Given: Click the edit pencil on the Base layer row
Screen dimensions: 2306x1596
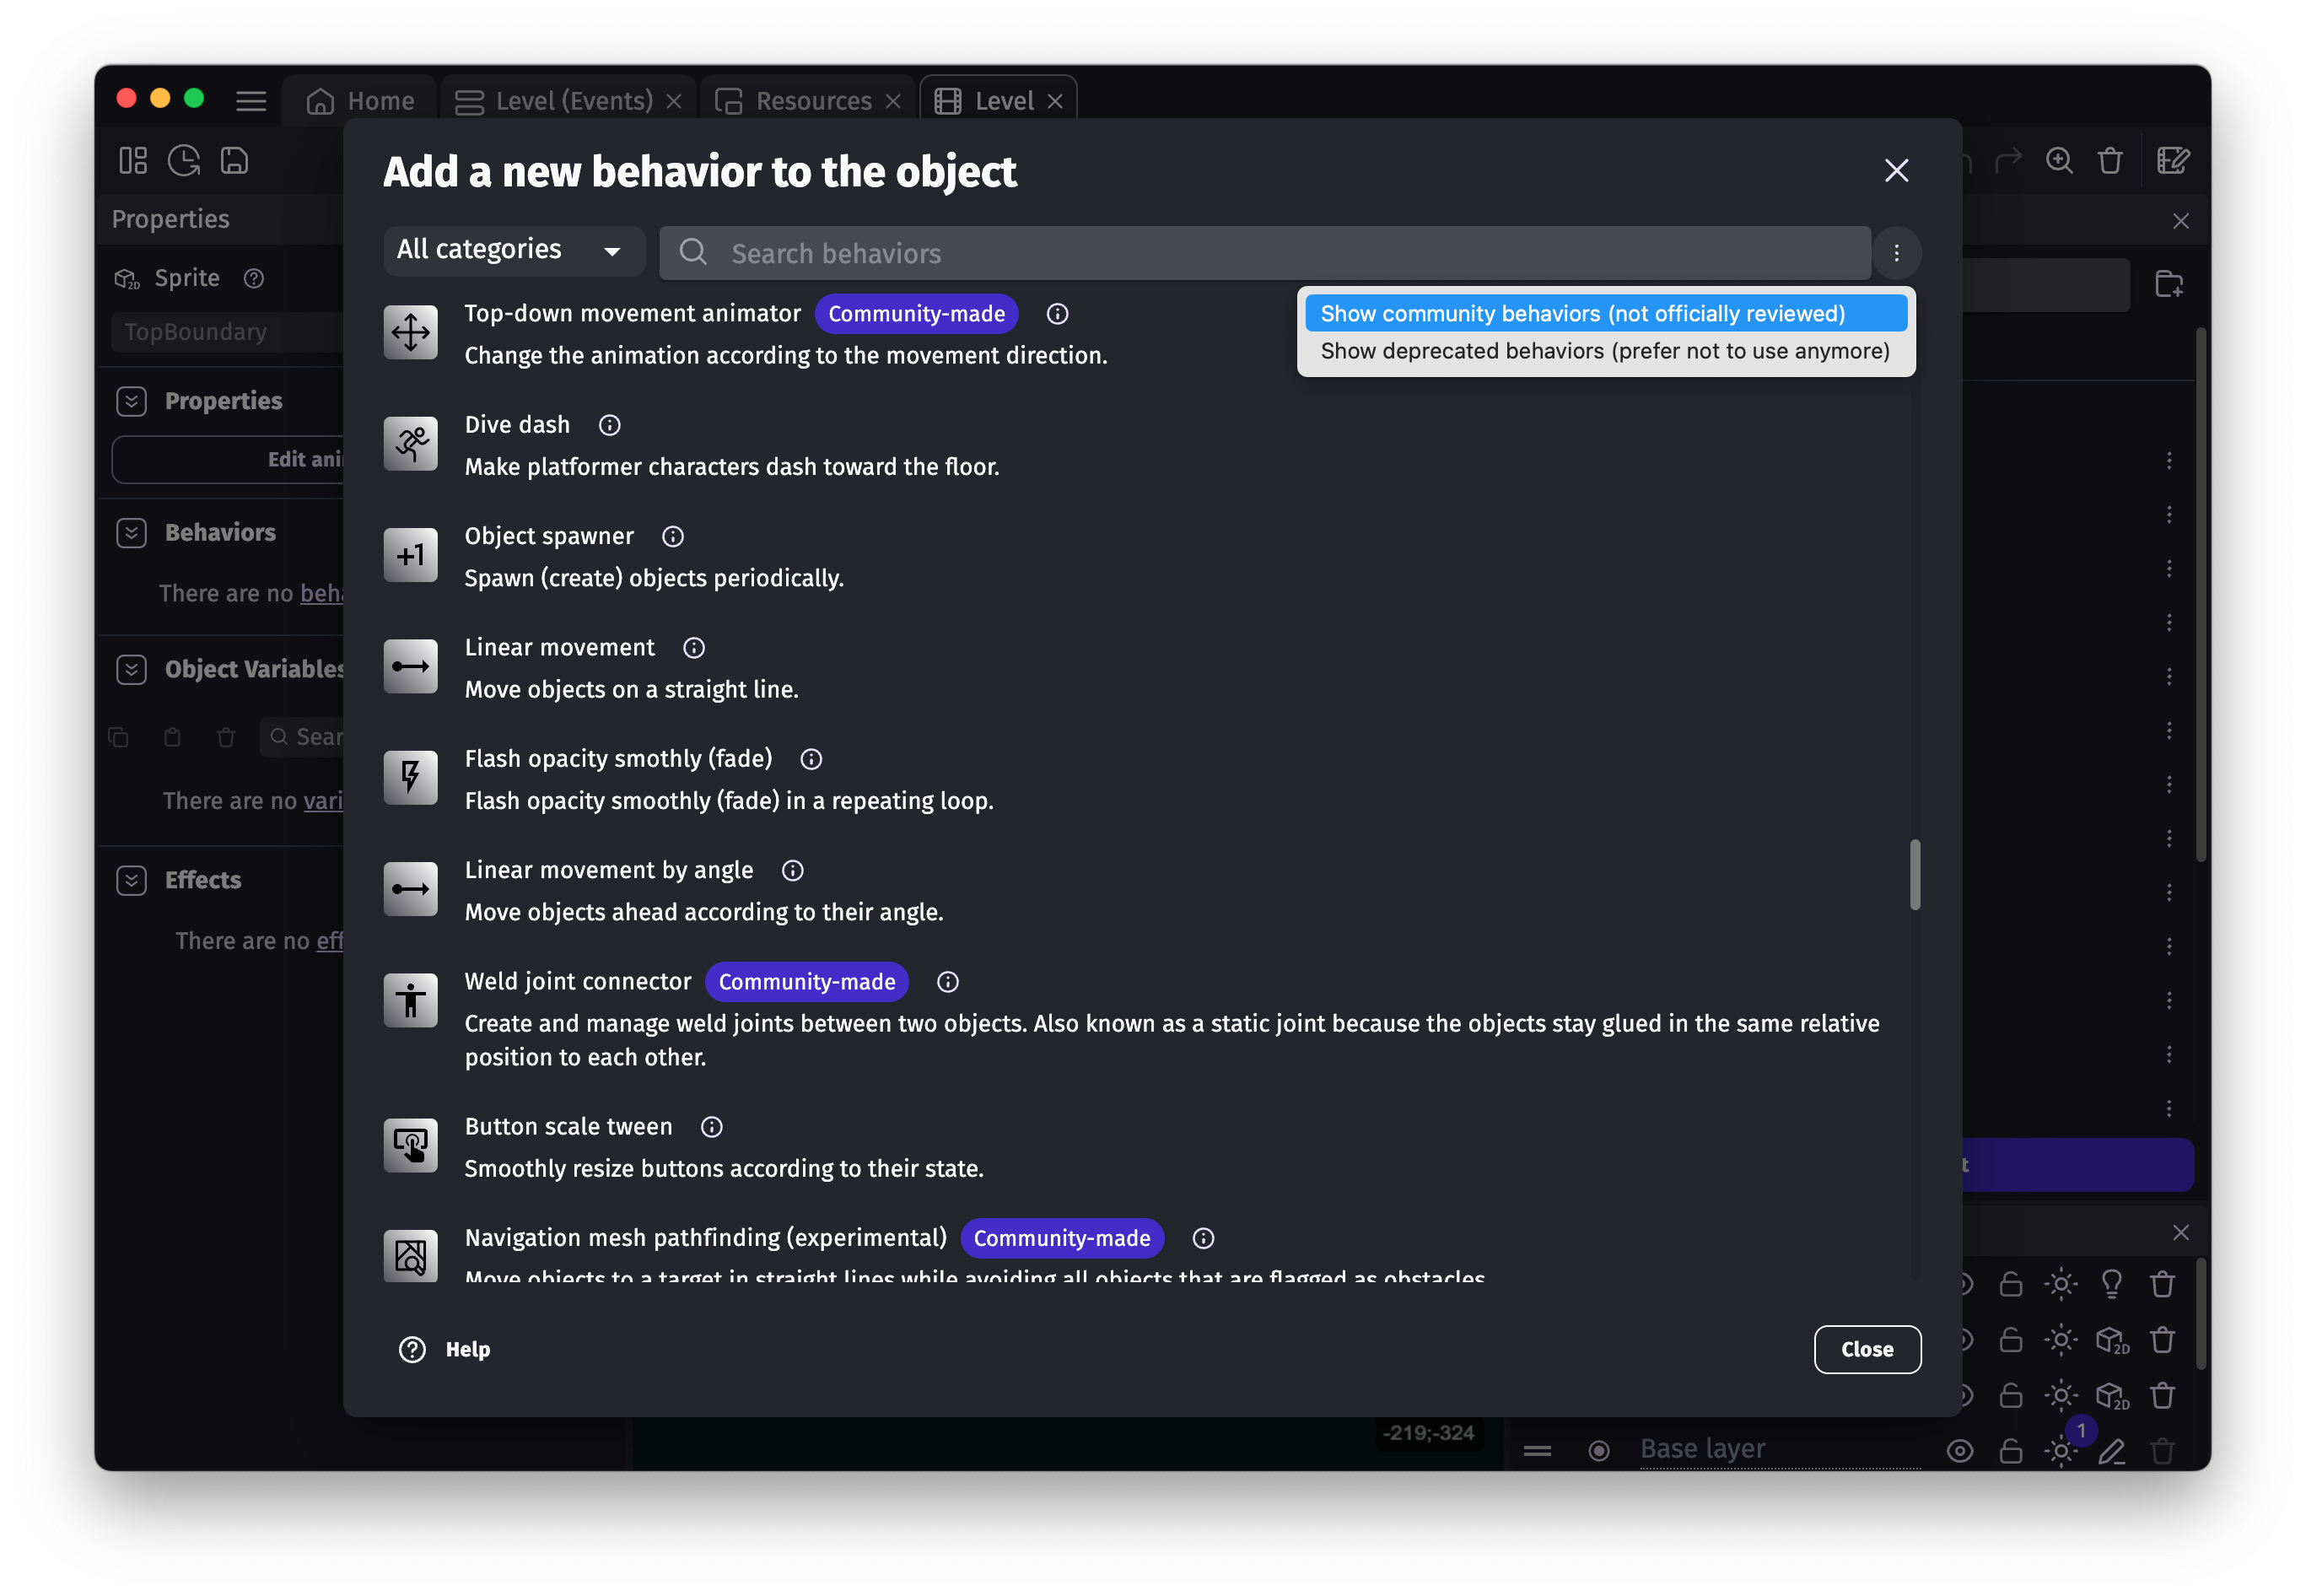Looking at the screenshot, I should pos(2113,1451).
